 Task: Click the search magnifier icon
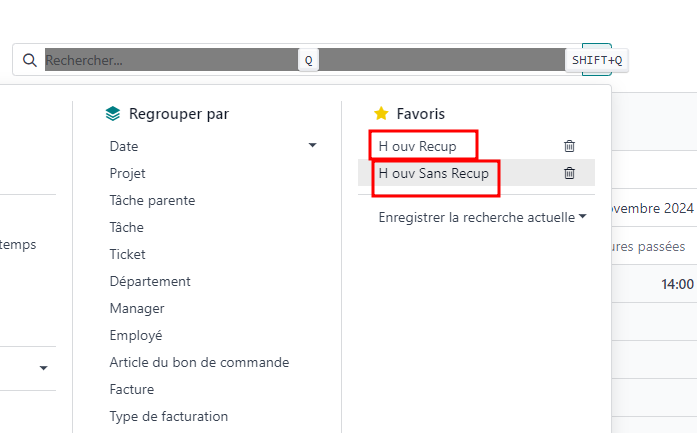click(30, 60)
